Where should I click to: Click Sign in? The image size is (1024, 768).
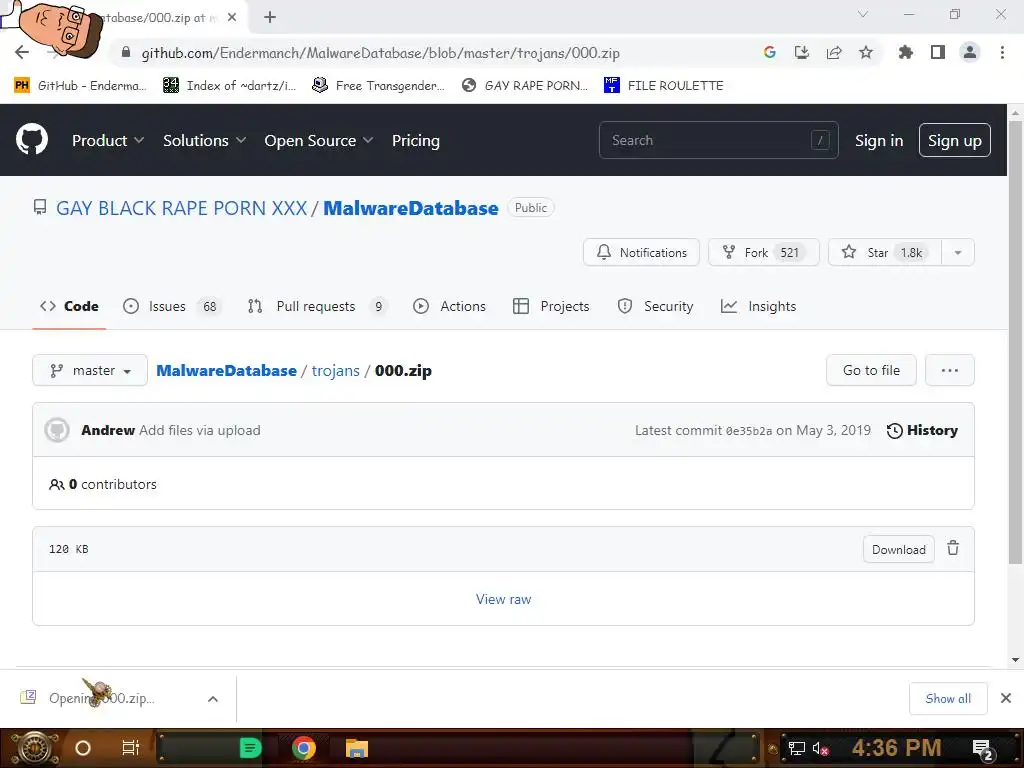tap(879, 140)
